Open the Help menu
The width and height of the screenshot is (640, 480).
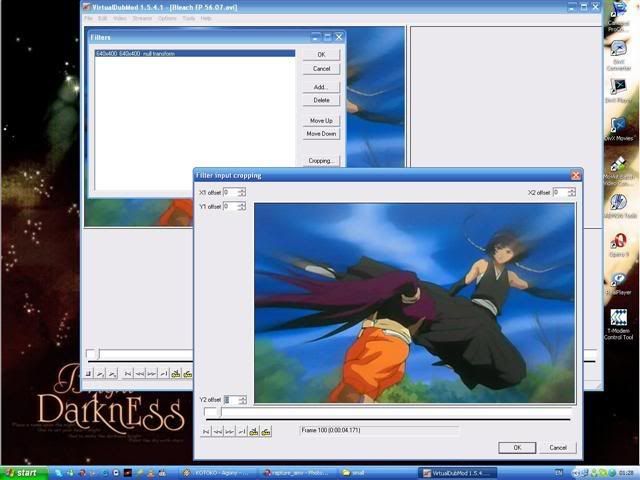206,18
